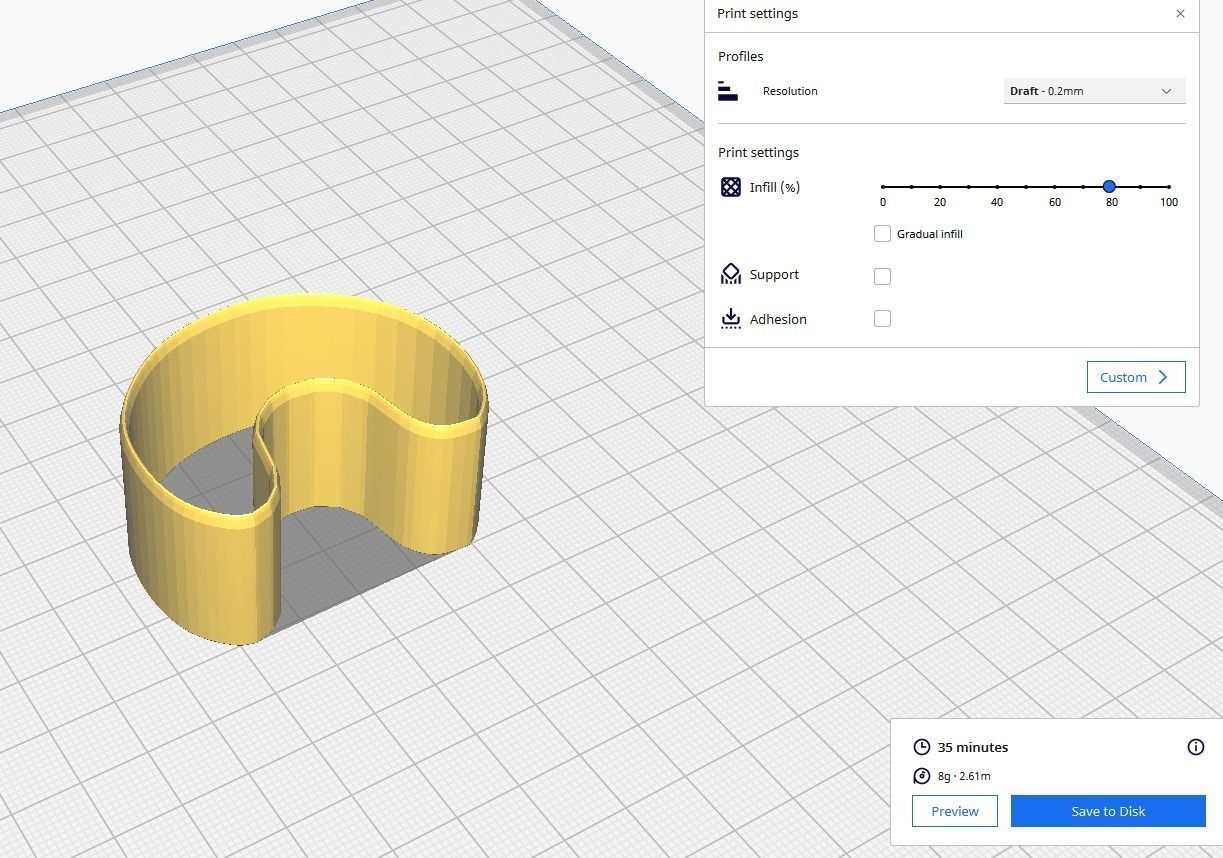Click the 'Resolution' label text
This screenshot has width=1223, height=858.
pyautogui.click(x=790, y=91)
